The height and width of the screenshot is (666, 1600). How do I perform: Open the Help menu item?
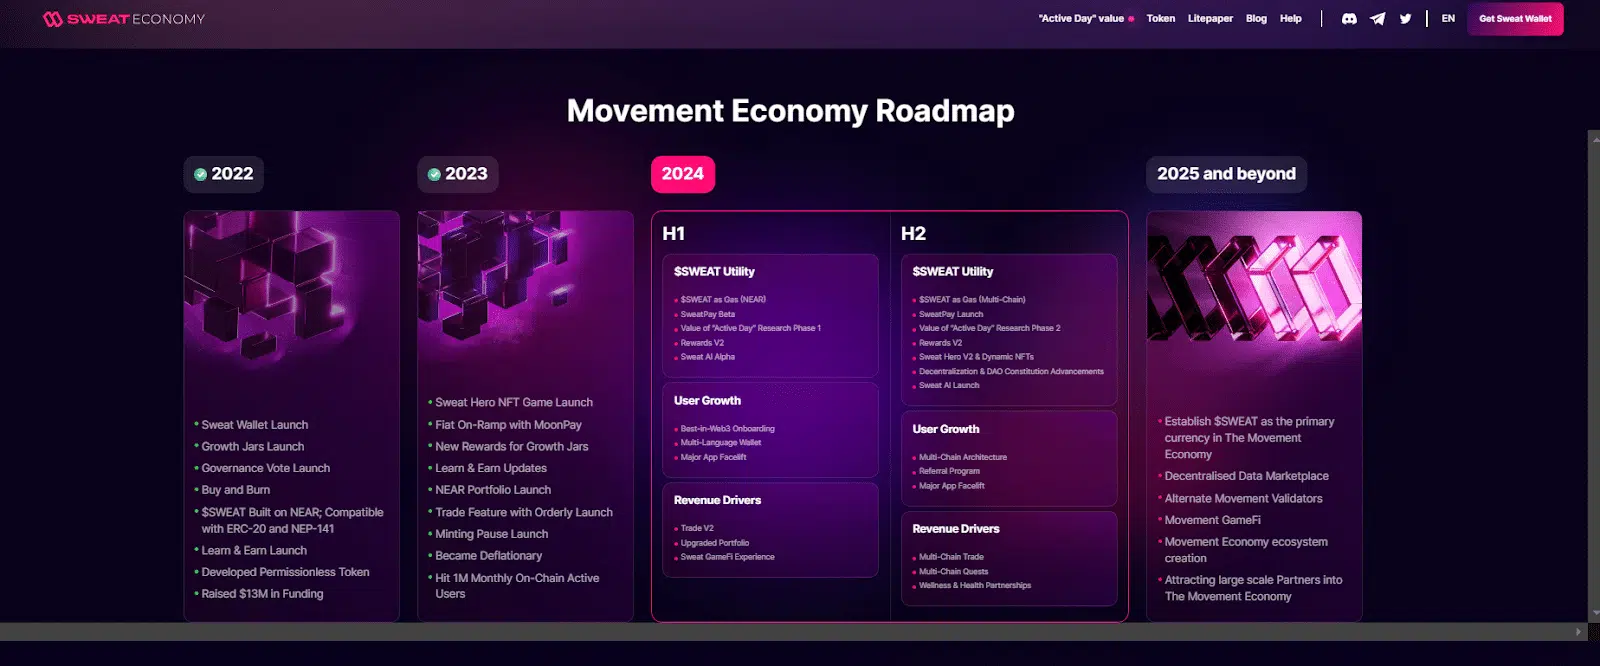(1291, 19)
